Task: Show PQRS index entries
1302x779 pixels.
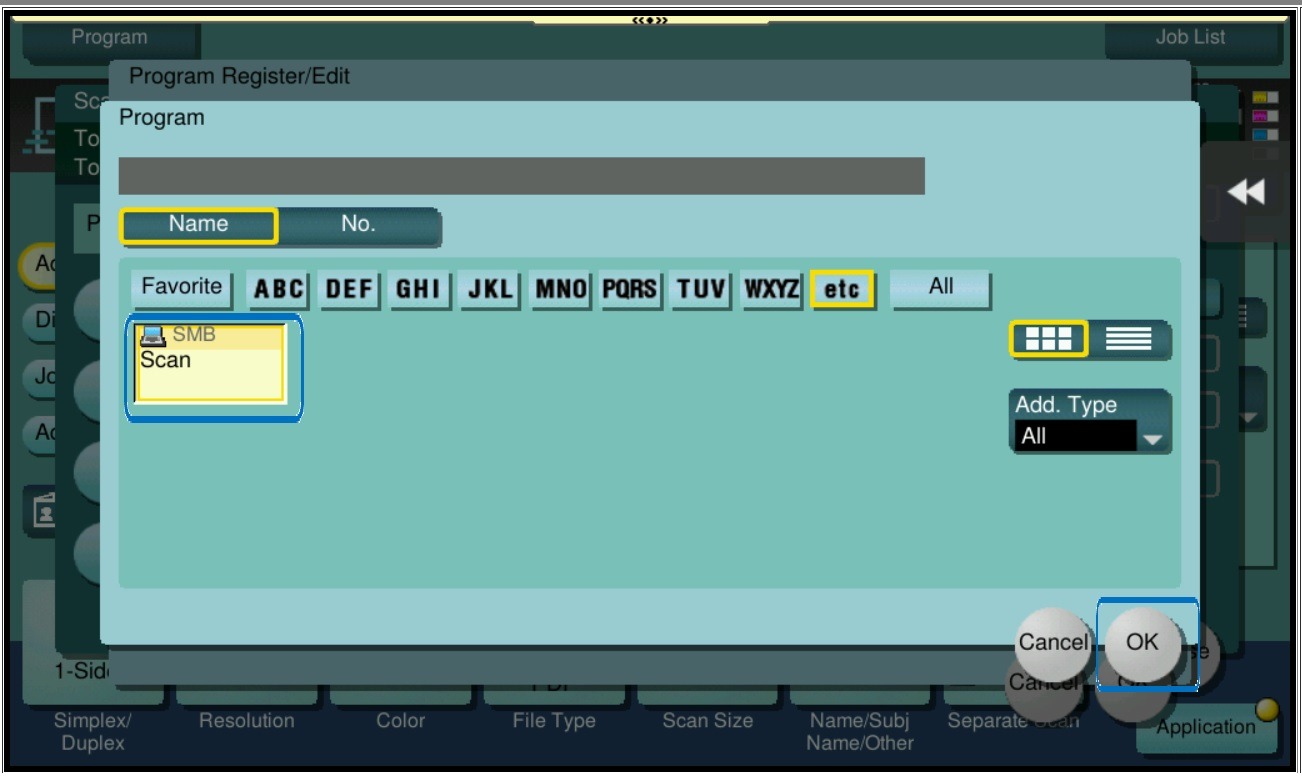Action: point(630,289)
